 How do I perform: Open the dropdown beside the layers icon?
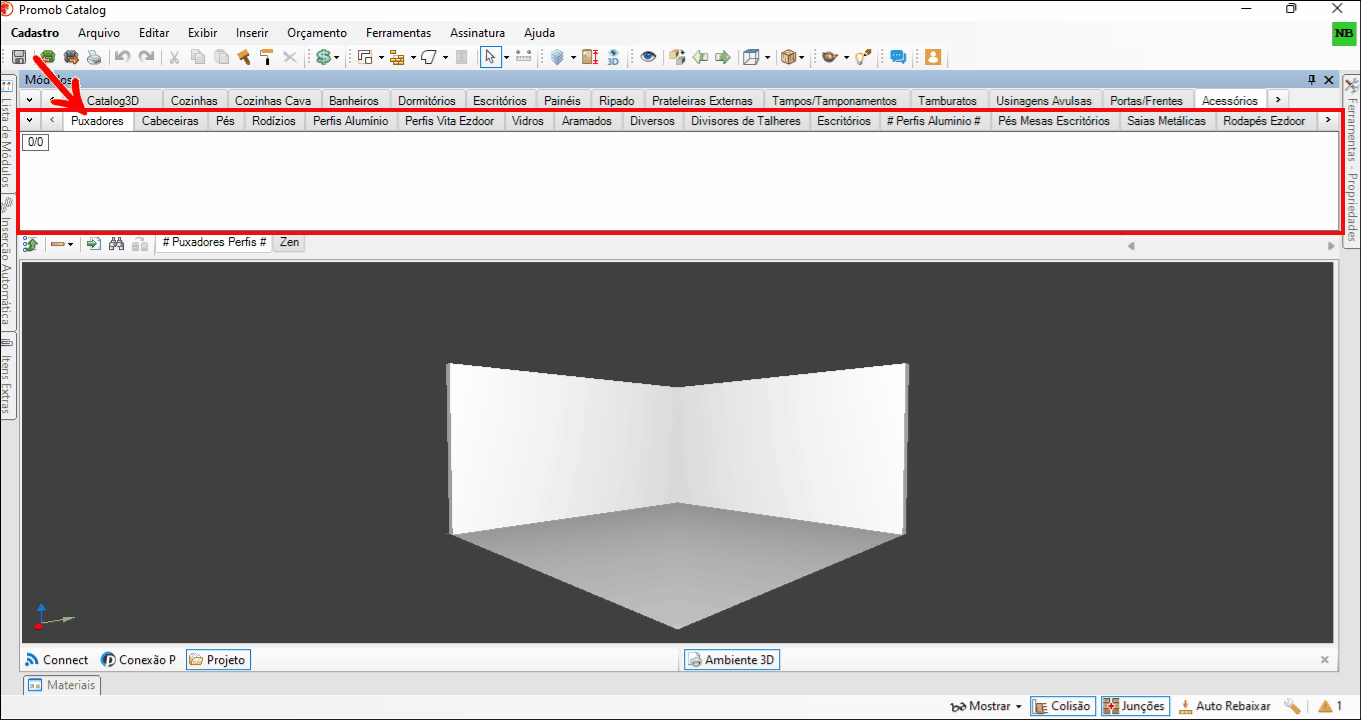tap(573, 57)
